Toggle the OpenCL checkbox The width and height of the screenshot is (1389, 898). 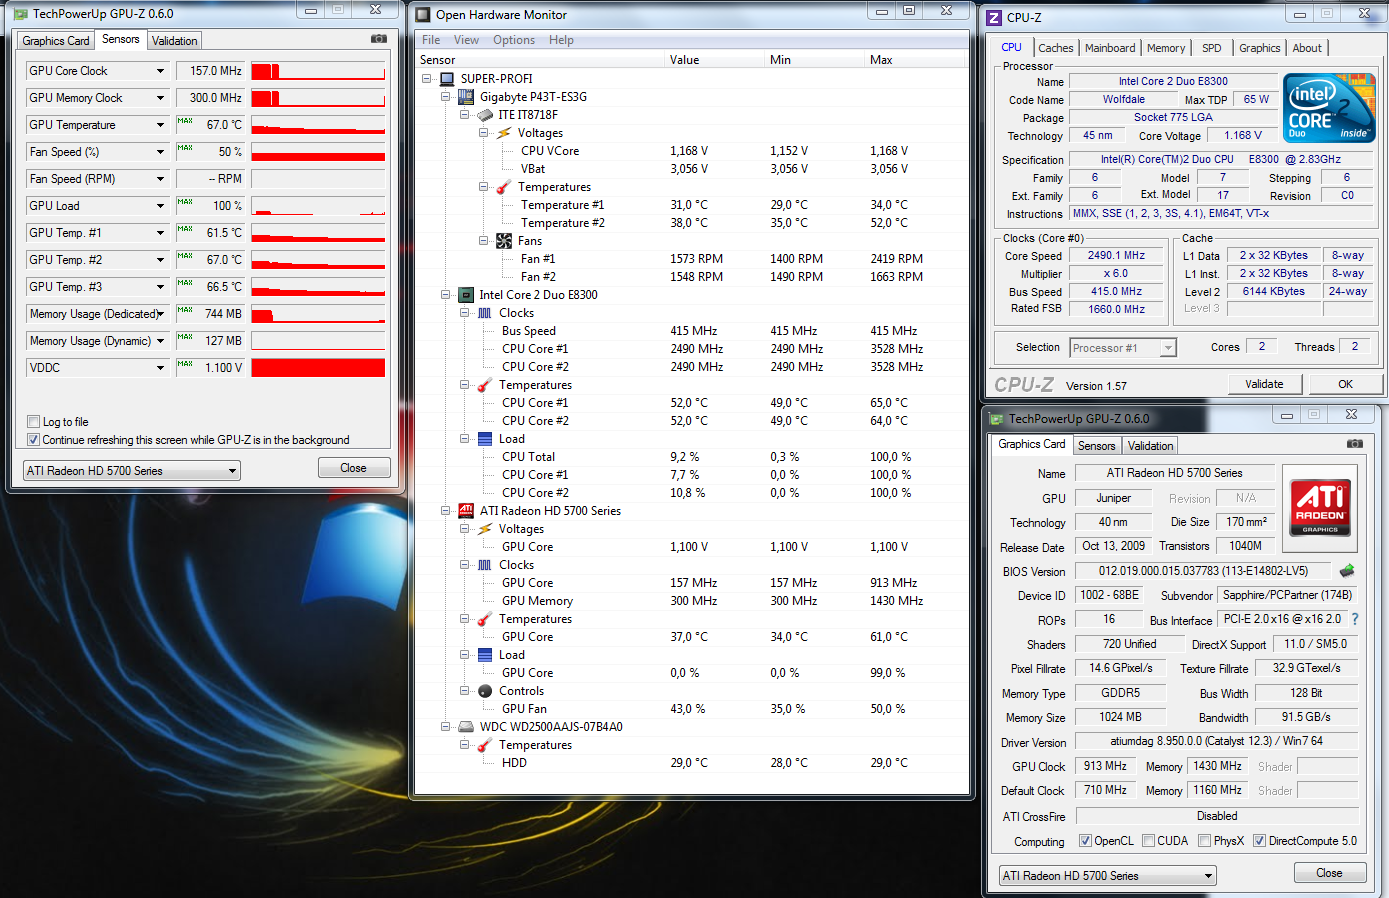1085,841
